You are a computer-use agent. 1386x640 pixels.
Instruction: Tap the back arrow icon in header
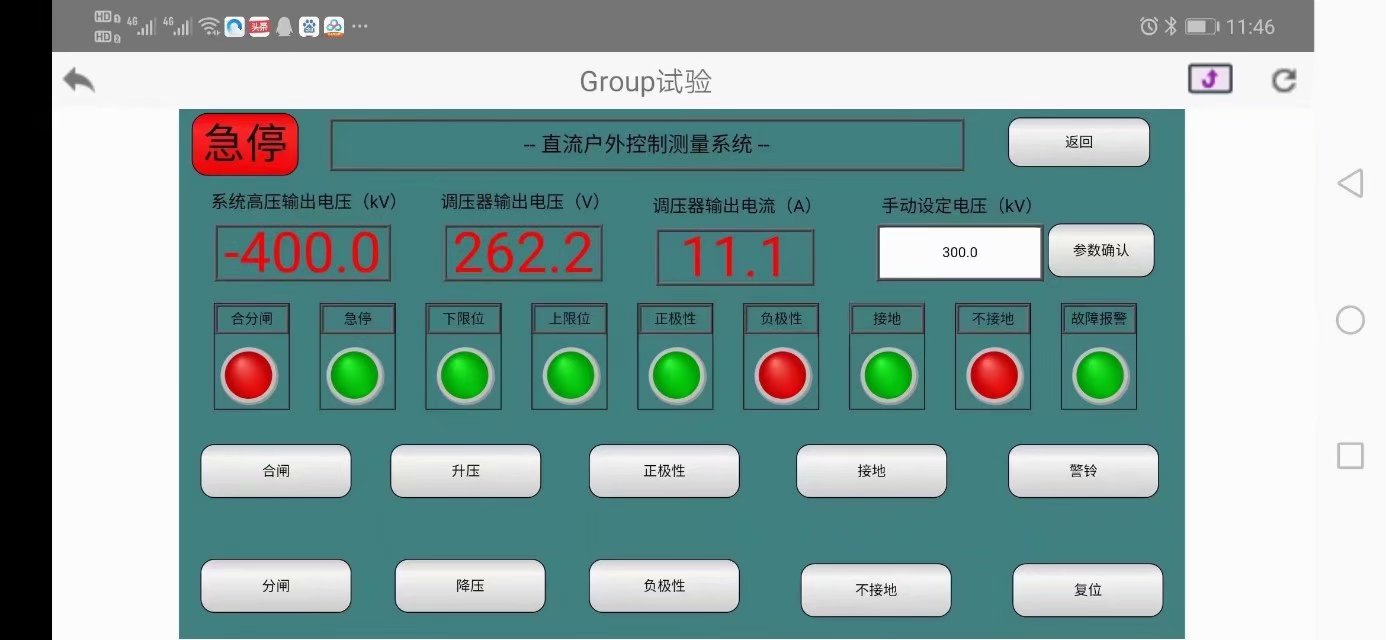click(79, 81)
